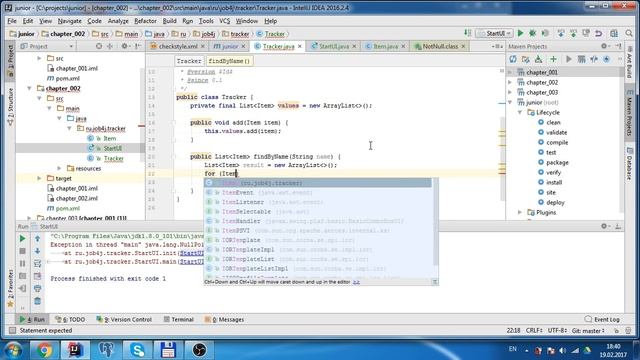Click VCS Update Project icon
640x360 pixels.
[561, 33]
